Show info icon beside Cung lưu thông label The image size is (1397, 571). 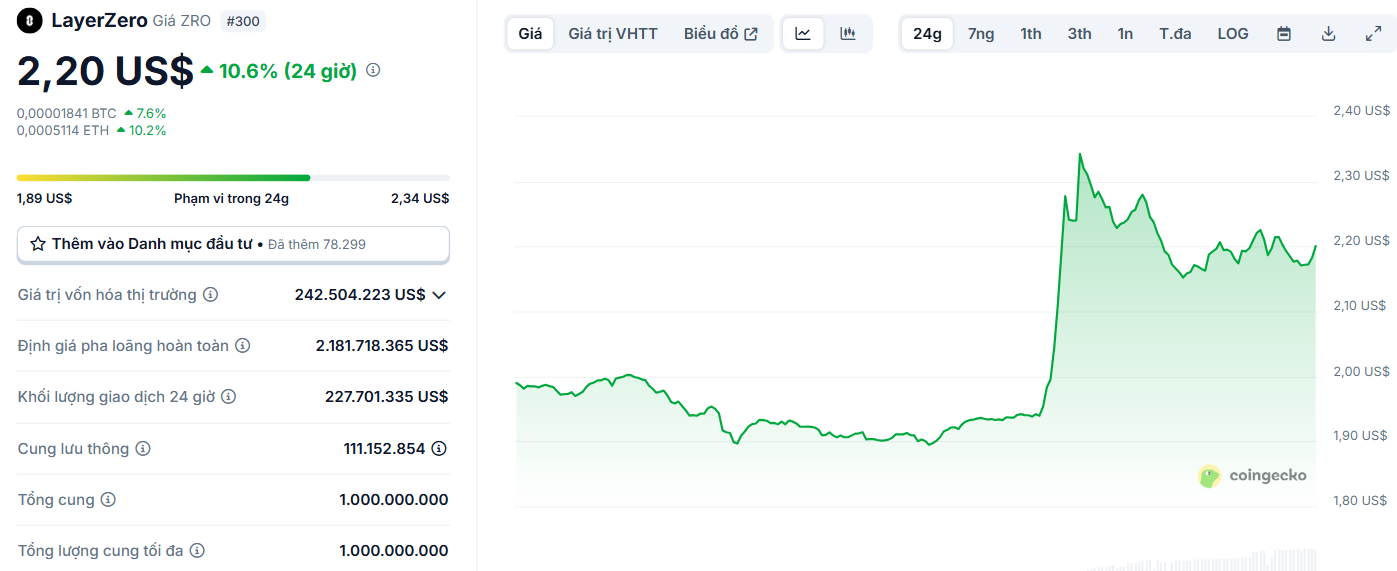(143, 449)
